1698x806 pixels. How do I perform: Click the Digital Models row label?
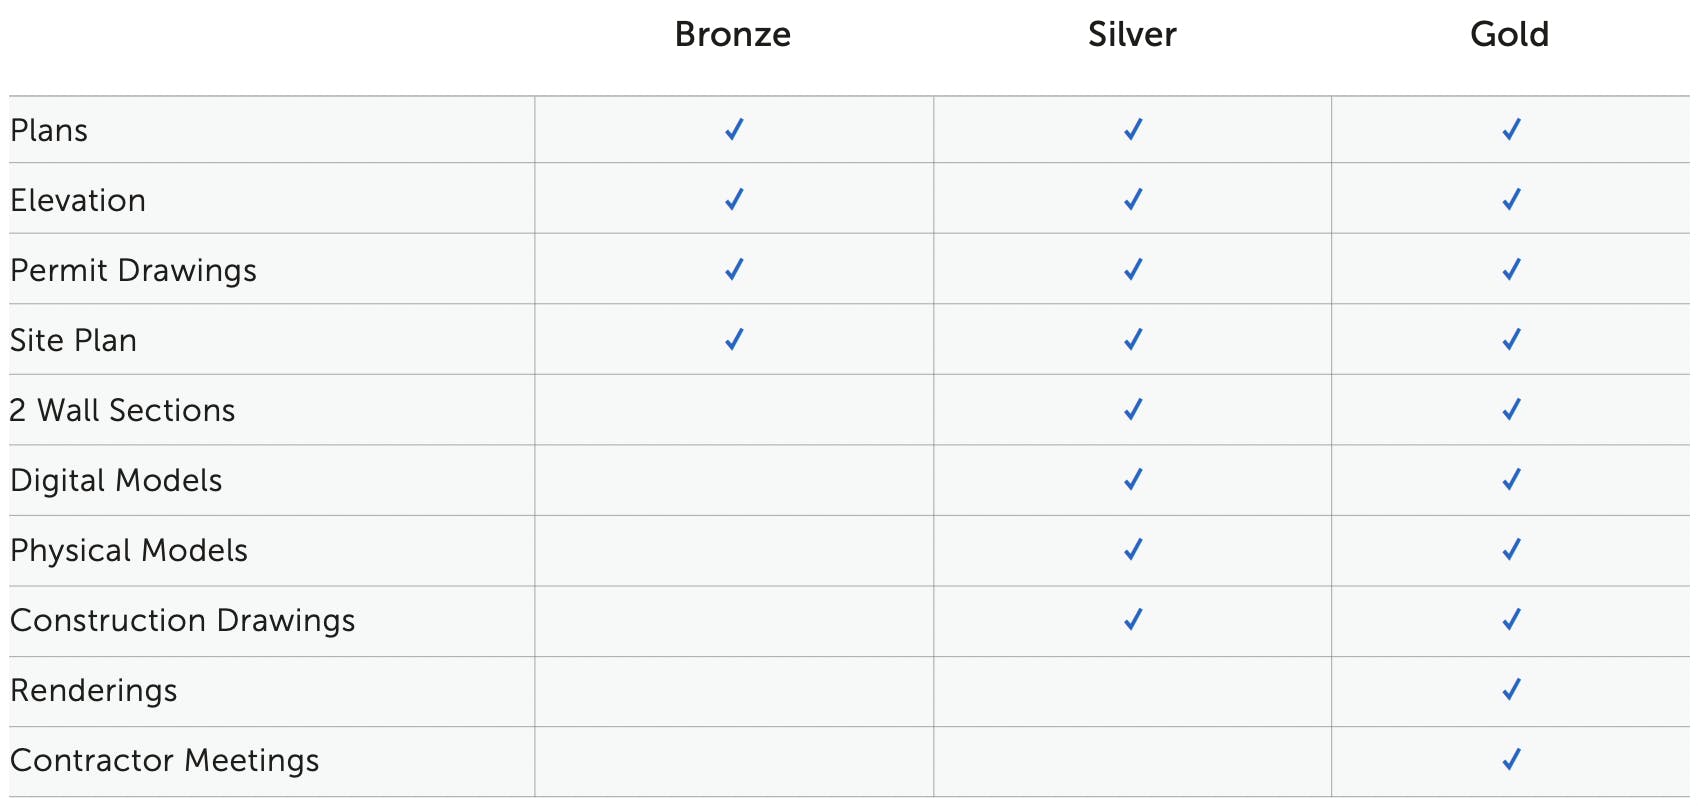(116, 481)
